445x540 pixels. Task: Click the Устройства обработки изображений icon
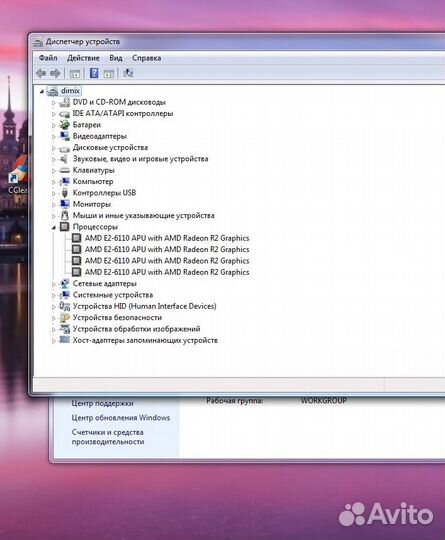[x=64, y=329]
